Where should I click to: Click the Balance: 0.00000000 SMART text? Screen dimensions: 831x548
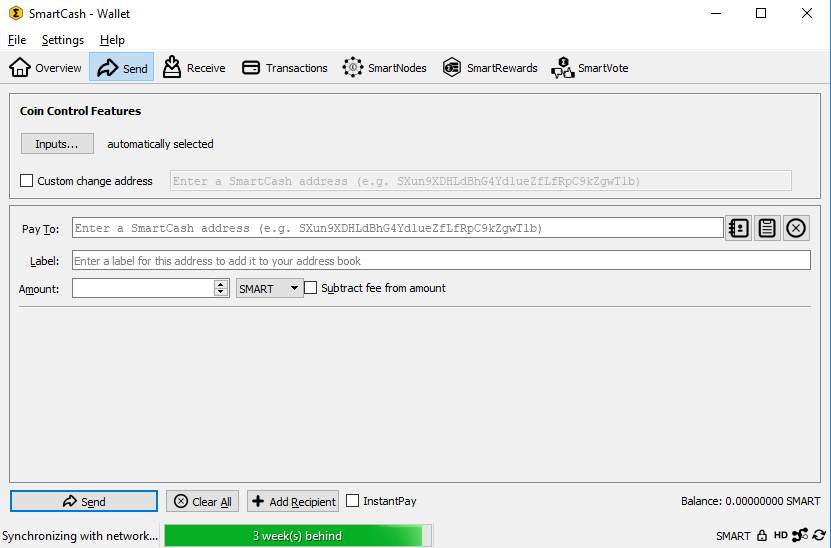[750, 501]
